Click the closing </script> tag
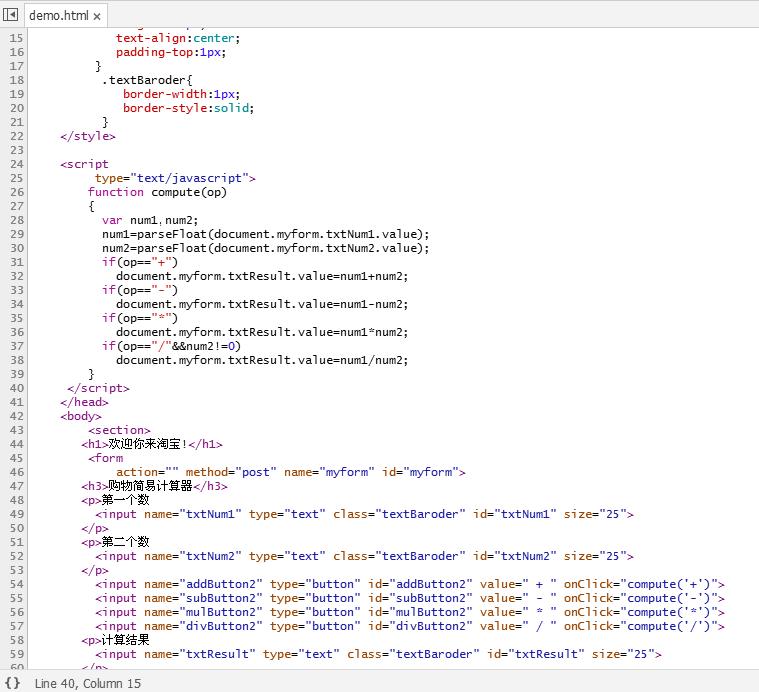759x692 pixels. 98,388
